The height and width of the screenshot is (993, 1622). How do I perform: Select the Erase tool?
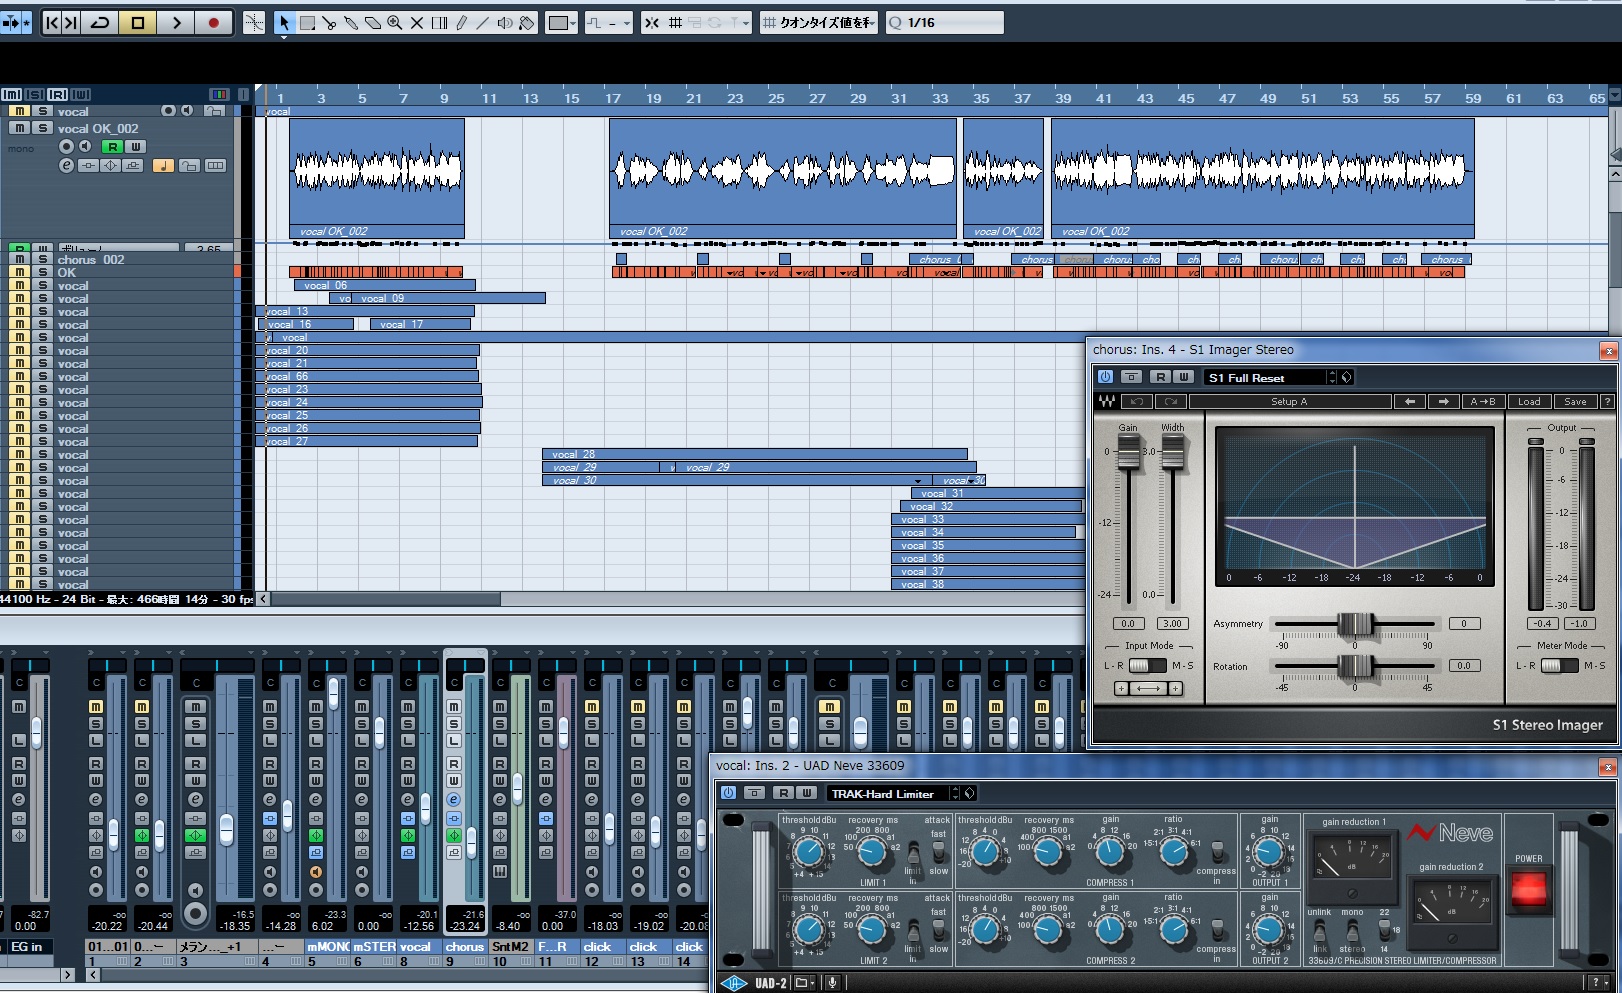click(373, 22)
